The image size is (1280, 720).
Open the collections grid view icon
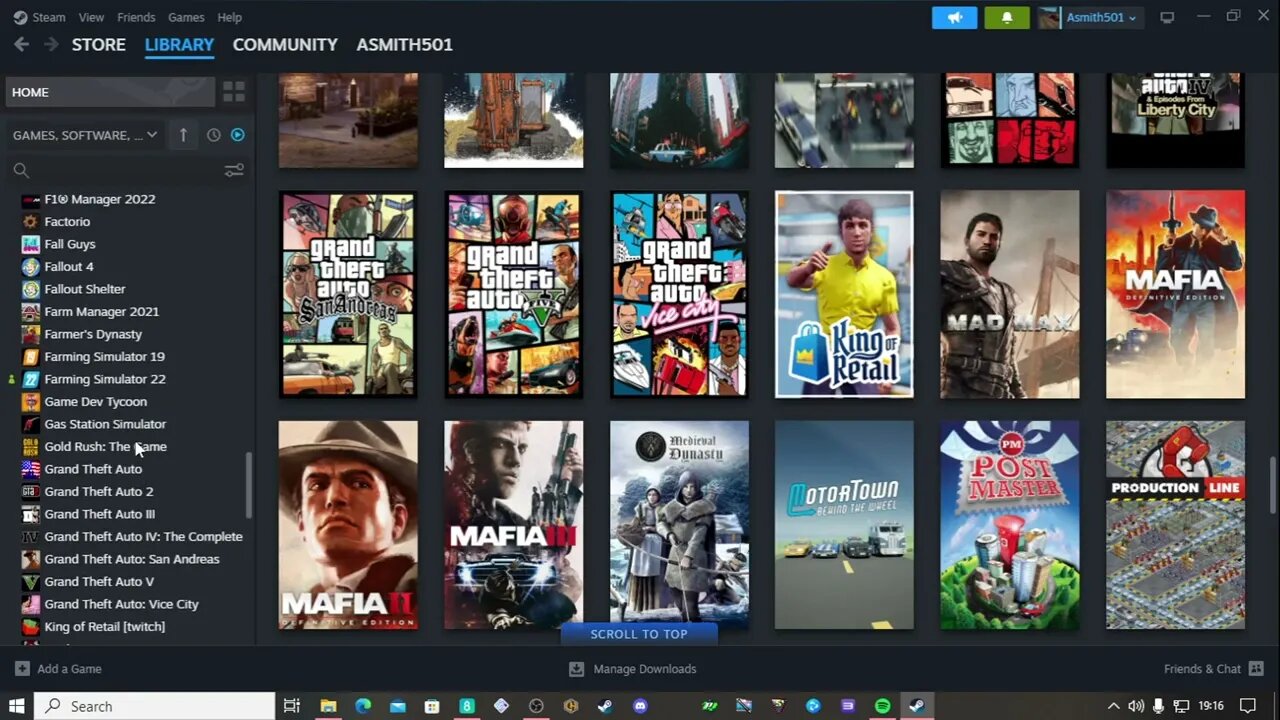click(x=234, y=92)
